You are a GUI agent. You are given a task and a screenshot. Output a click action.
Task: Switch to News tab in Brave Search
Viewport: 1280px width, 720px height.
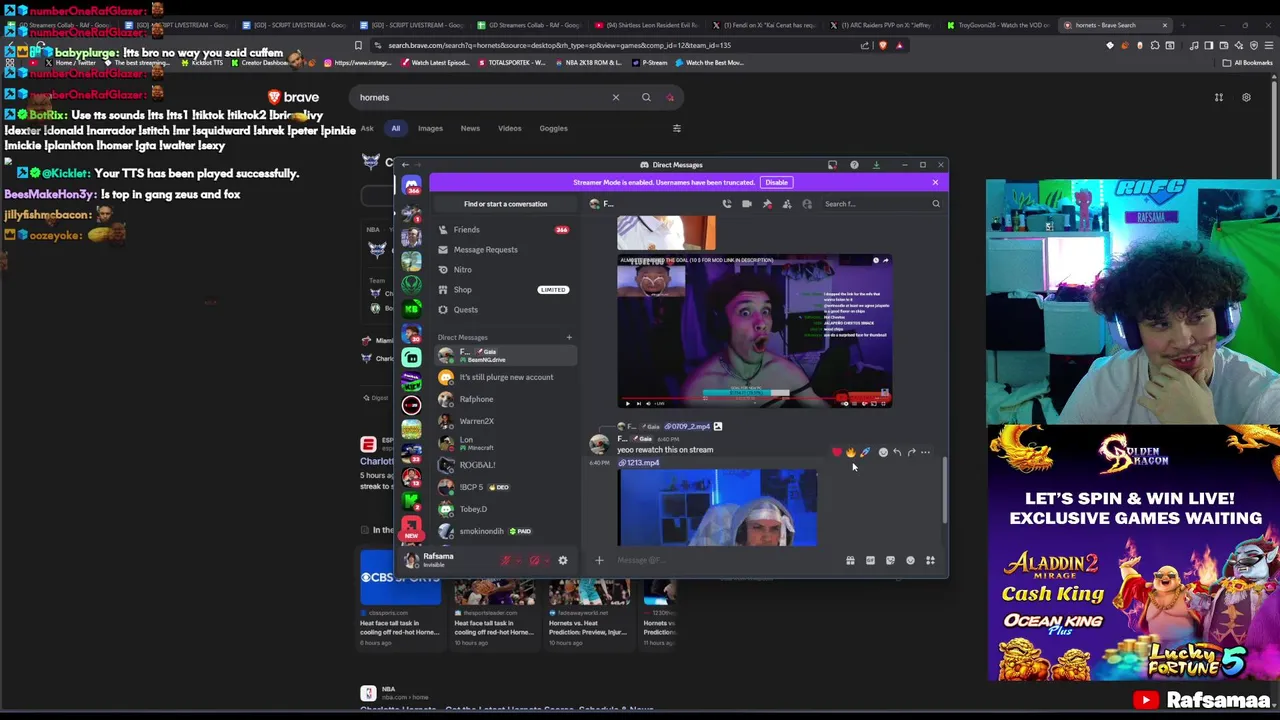(x=470, y=128)
